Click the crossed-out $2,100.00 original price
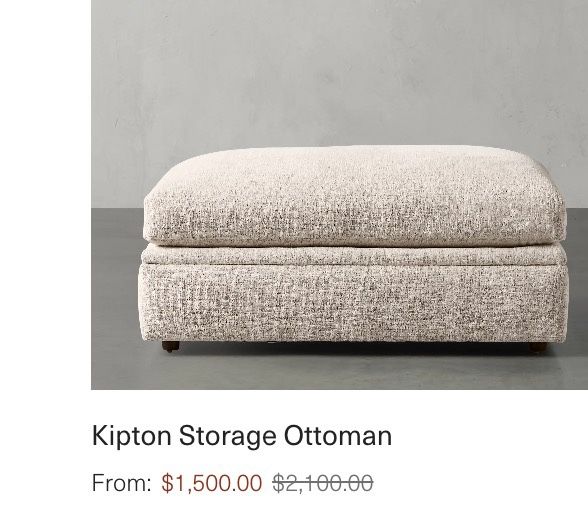The image size is (588, 512). (322, 483)
